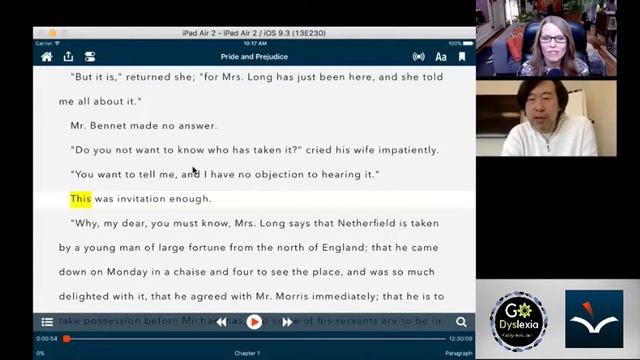Skip forward with the fast-forward button
The height and width of the screenshot is (360, 640).
click(287, 322)
